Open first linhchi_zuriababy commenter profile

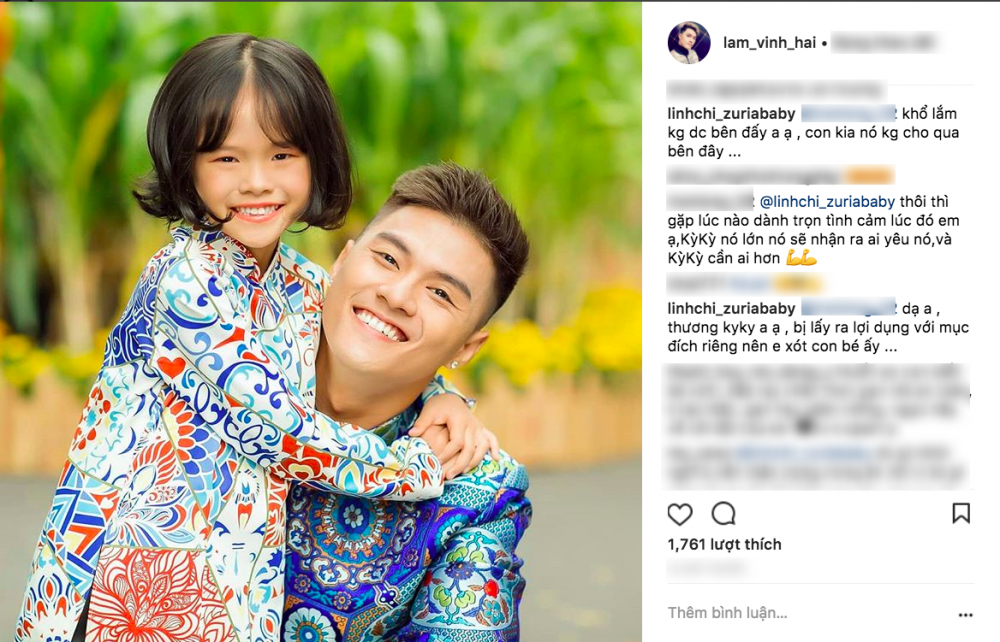click(732, 113)
